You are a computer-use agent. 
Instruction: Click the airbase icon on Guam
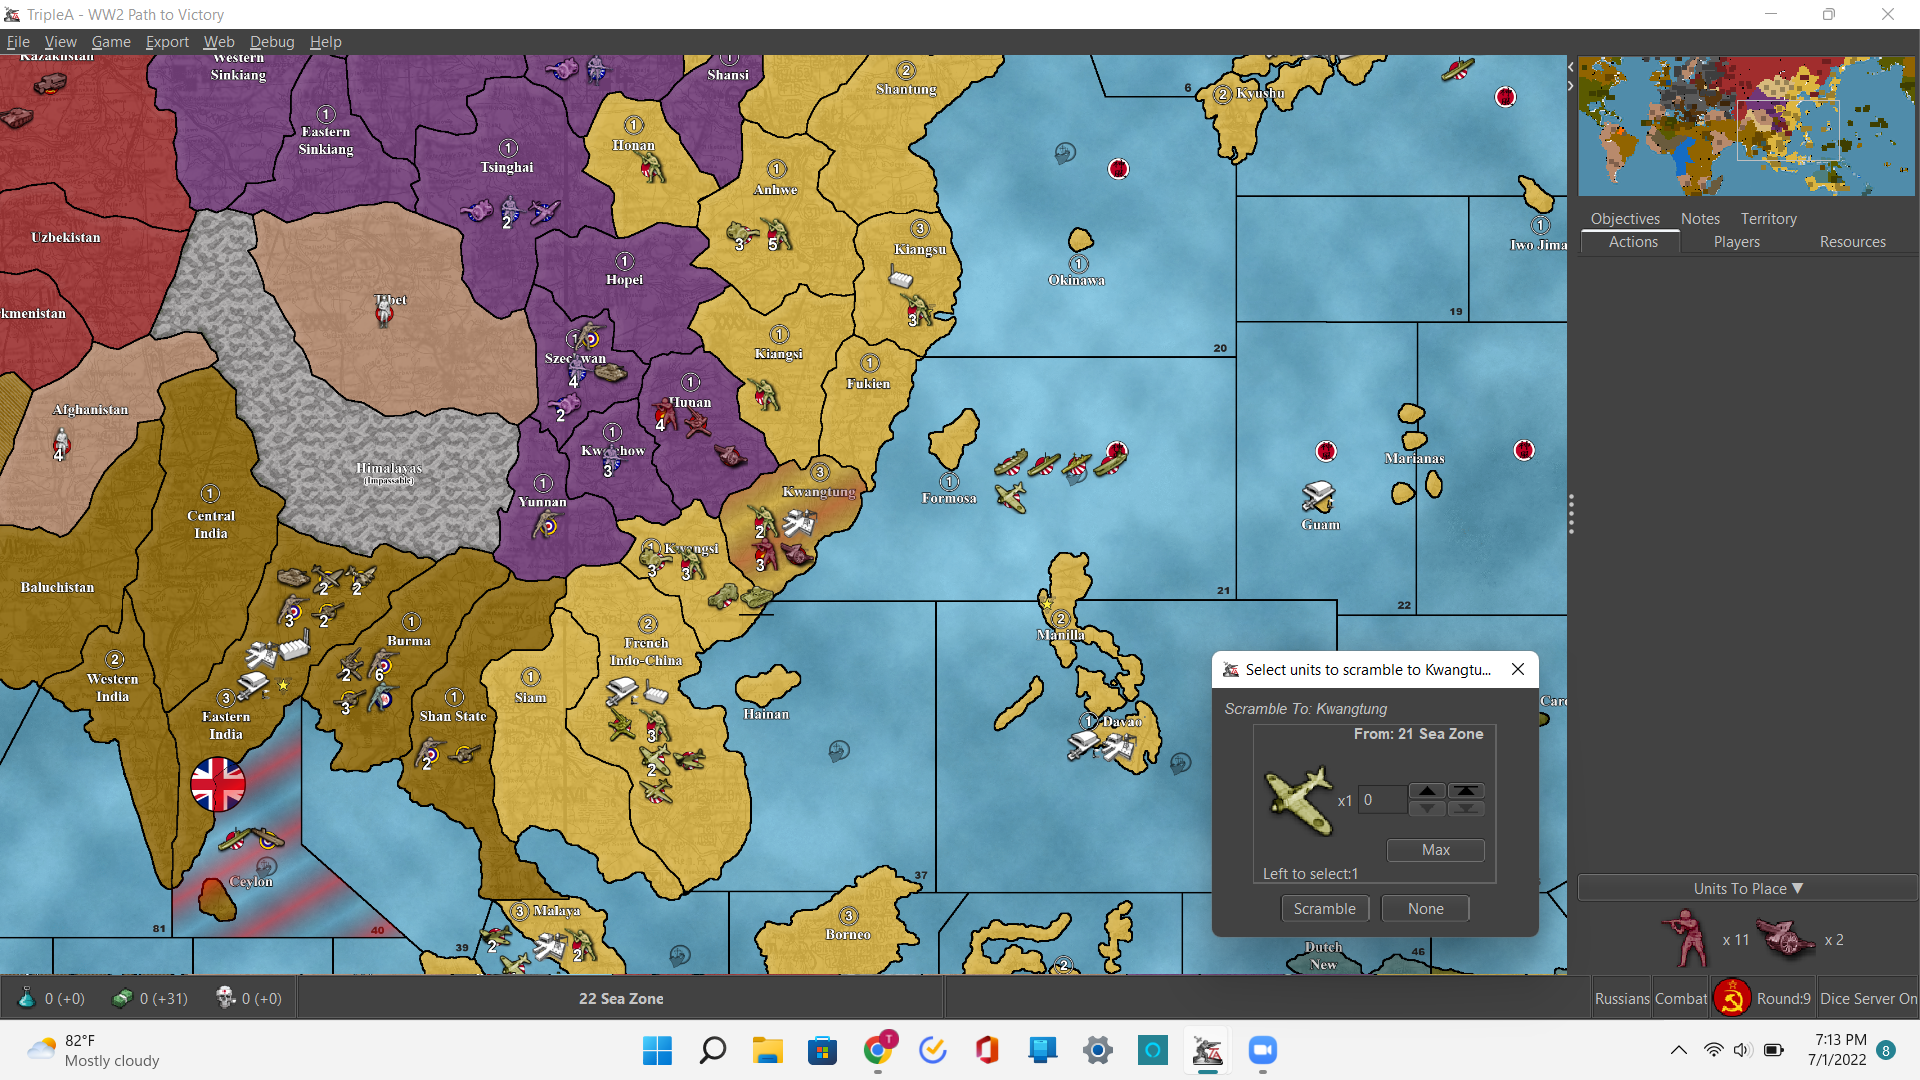pos(1318,495)
